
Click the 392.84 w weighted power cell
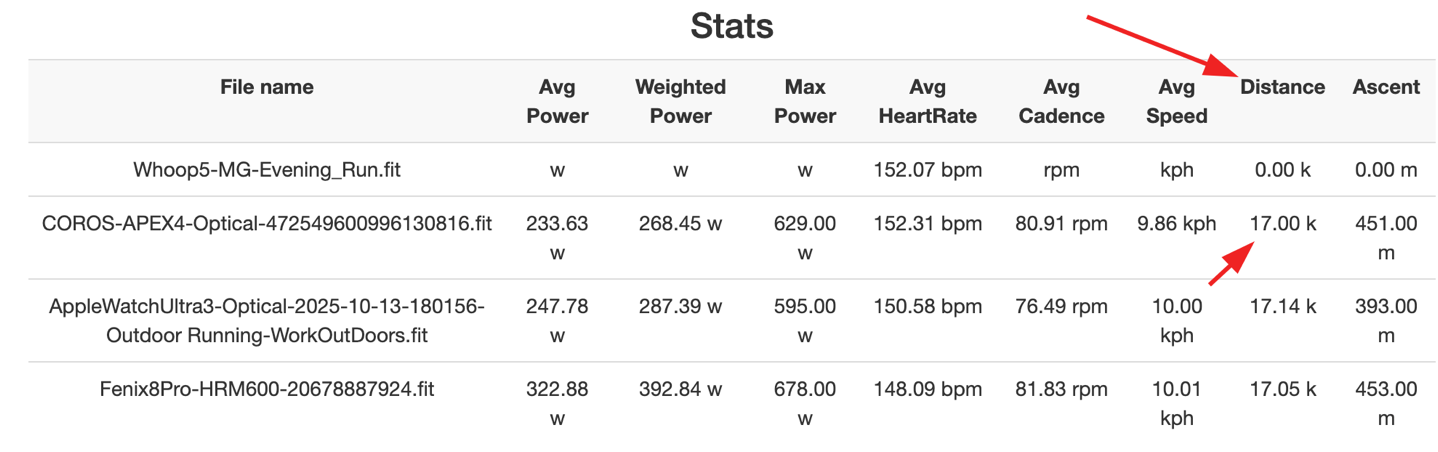680,389
